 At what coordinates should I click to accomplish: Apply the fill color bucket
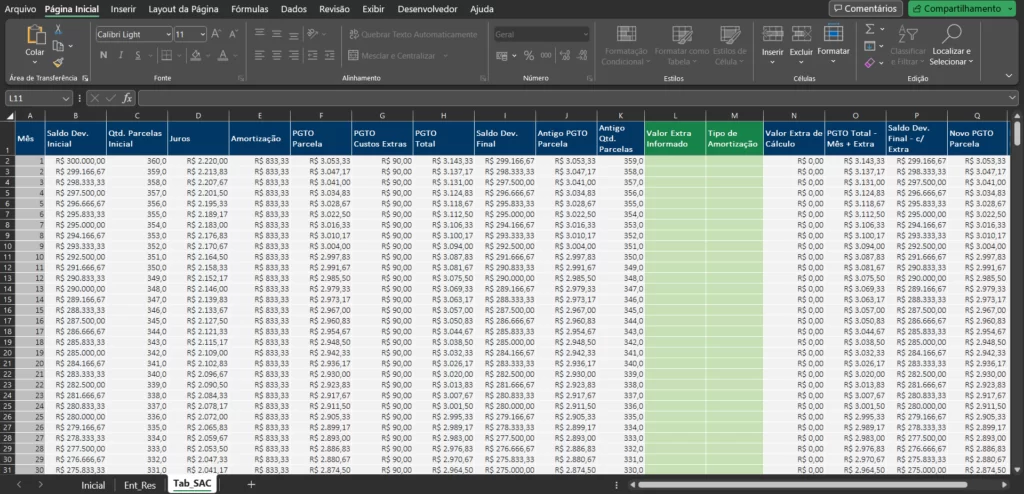coord(195,56)
